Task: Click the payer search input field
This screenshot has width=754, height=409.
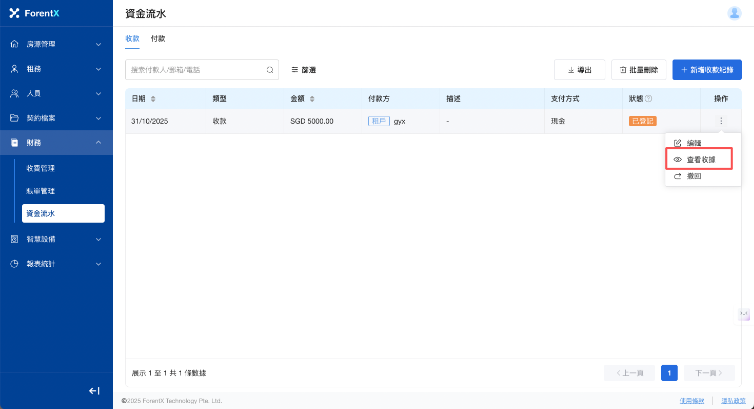Action: (195, 70)
